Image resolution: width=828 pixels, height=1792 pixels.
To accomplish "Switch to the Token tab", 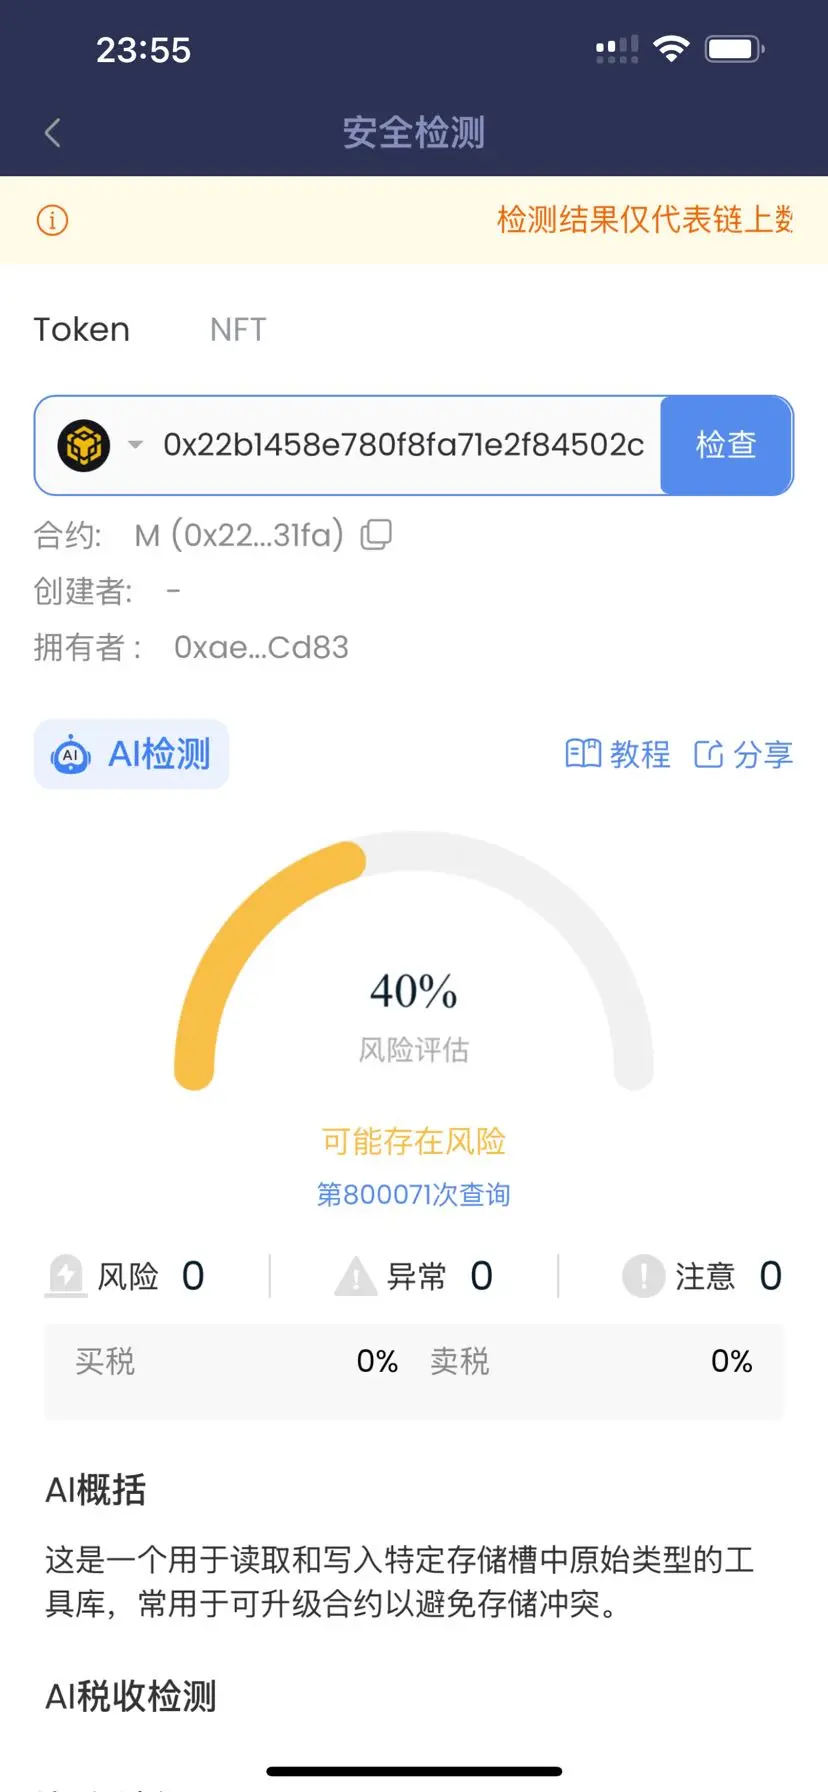I will coord(82,330).
